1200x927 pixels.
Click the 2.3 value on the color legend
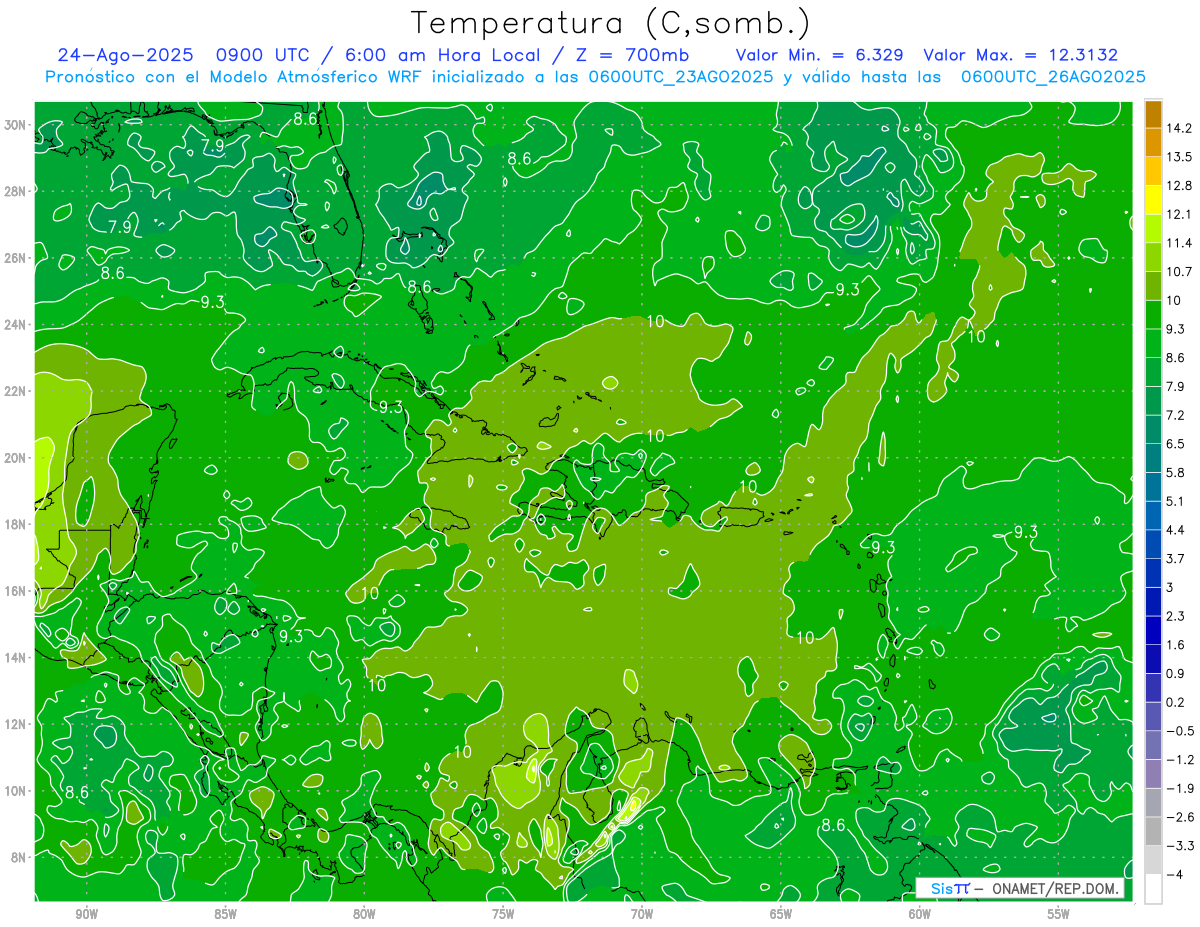(x=1175, y=616)
